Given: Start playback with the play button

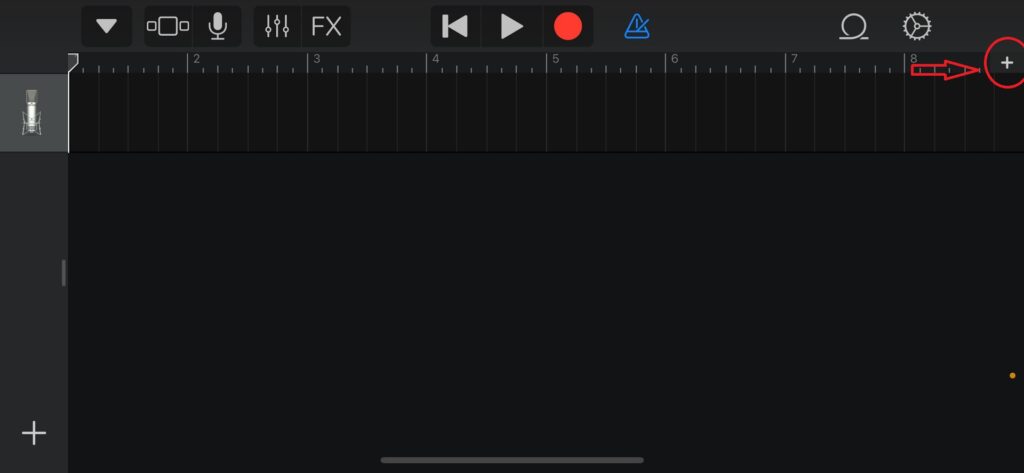Looking at the screenshot, I should pos(511,27).
